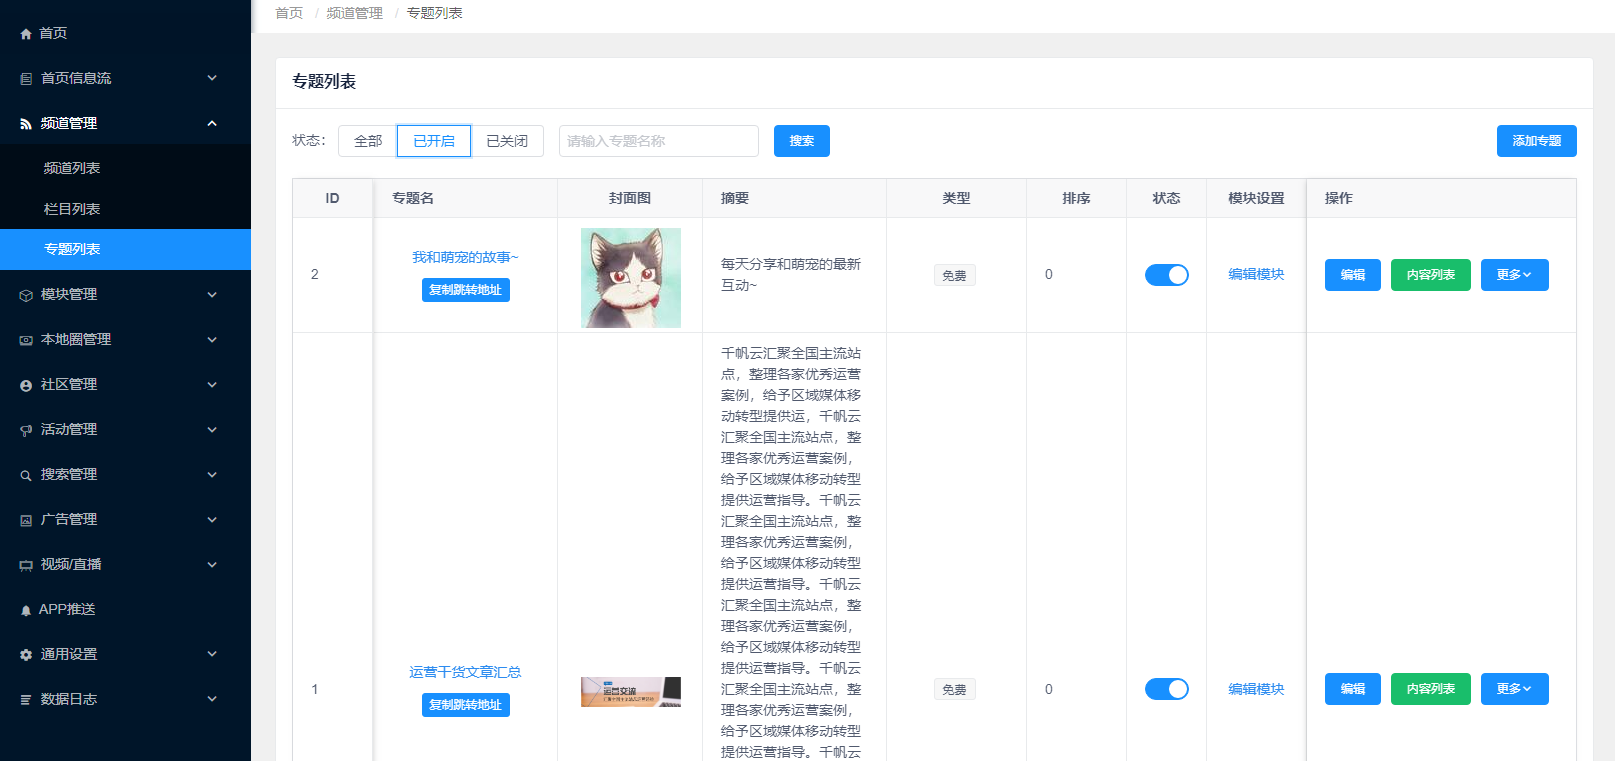
Task: Expand the 数据日志 menu chevron
Action: (x=212, y=699)
